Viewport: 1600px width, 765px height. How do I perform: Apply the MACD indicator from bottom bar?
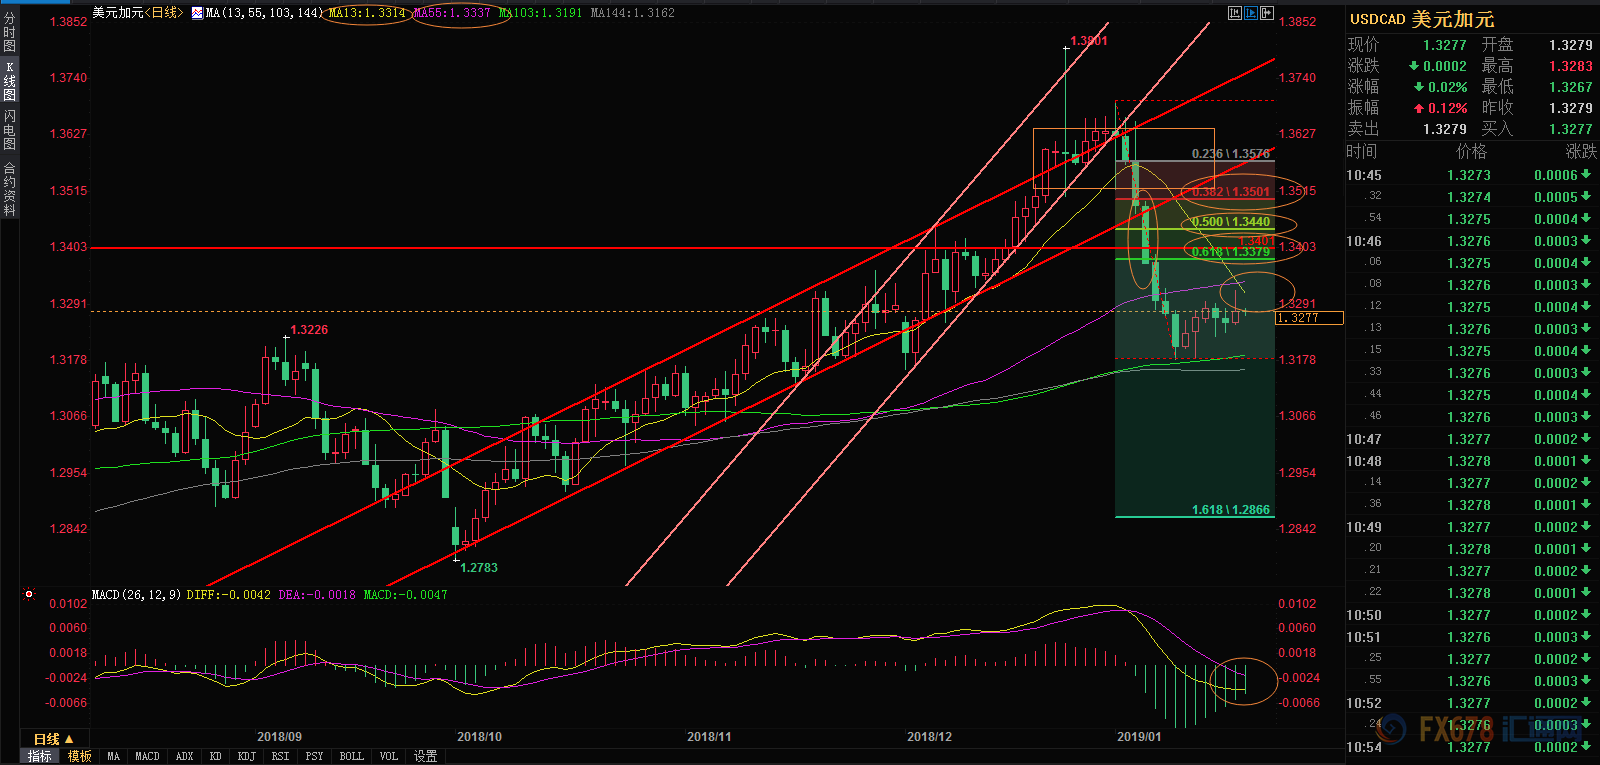pyautogui.click(x=147, y=756)
